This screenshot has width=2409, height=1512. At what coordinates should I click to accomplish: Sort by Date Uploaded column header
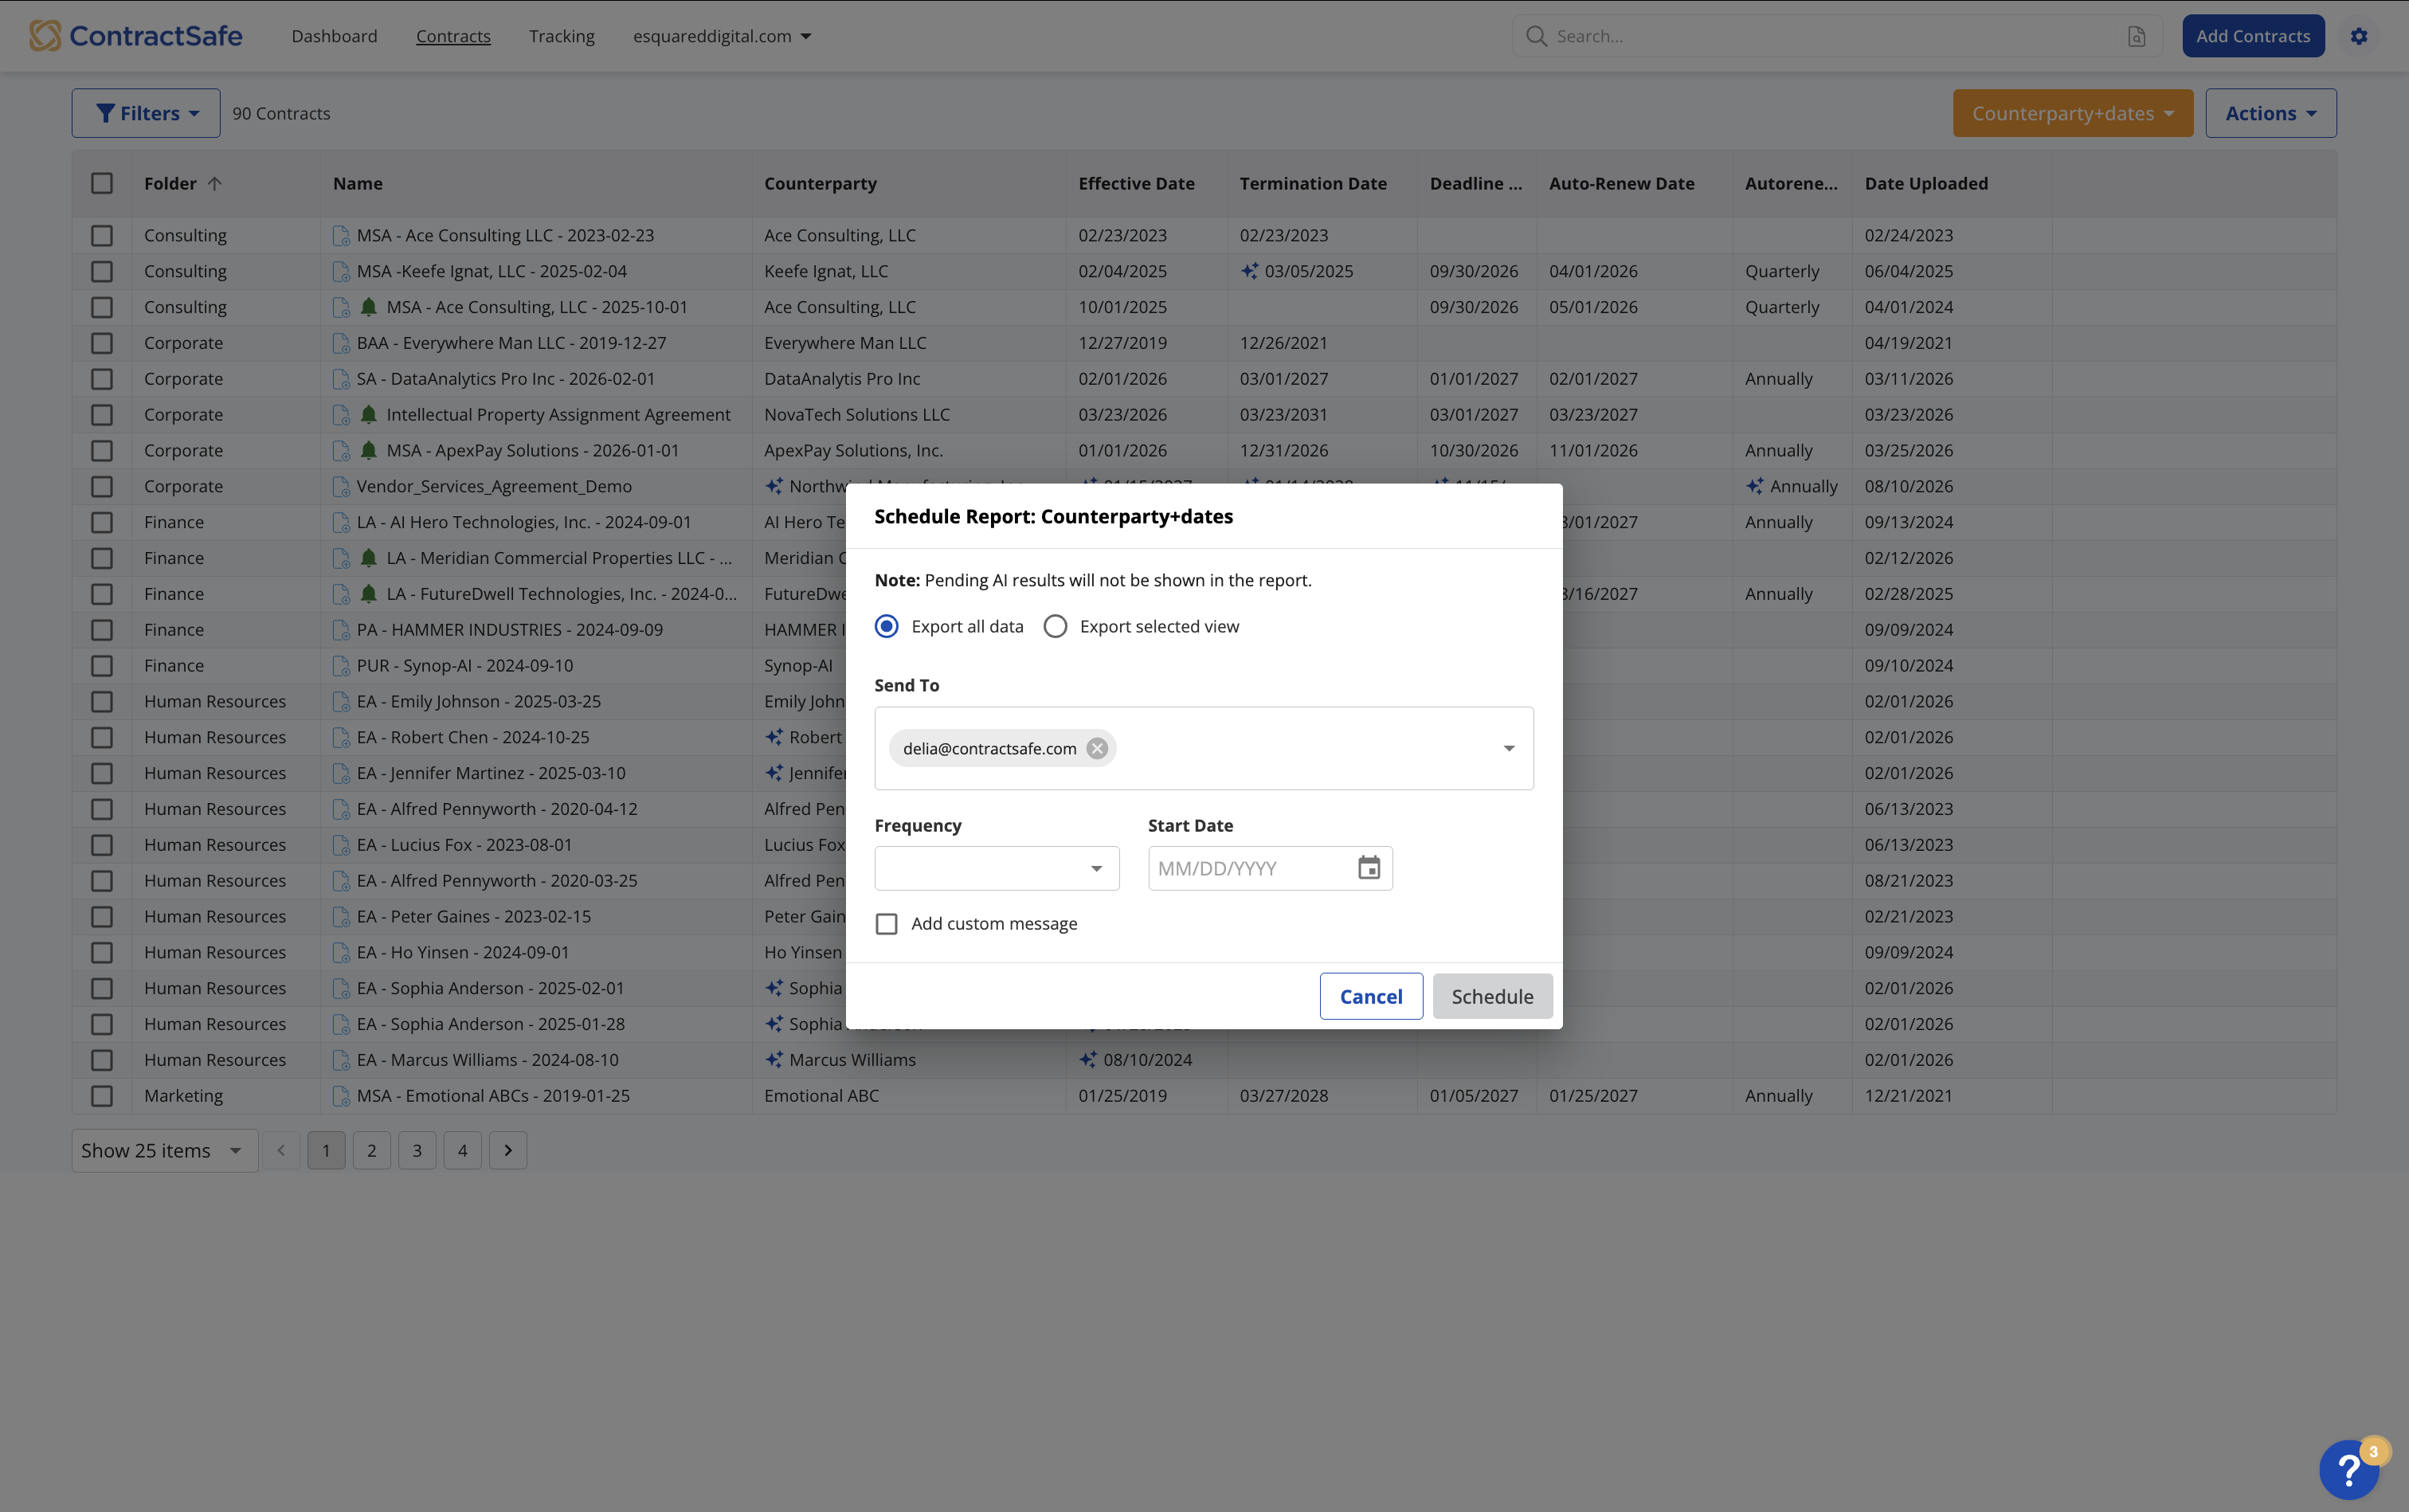1926,183
